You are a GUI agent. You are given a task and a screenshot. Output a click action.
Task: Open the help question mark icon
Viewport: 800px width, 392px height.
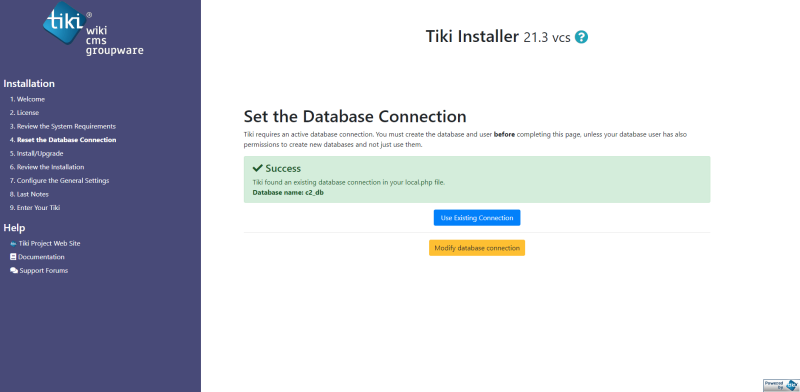[581, 37]
